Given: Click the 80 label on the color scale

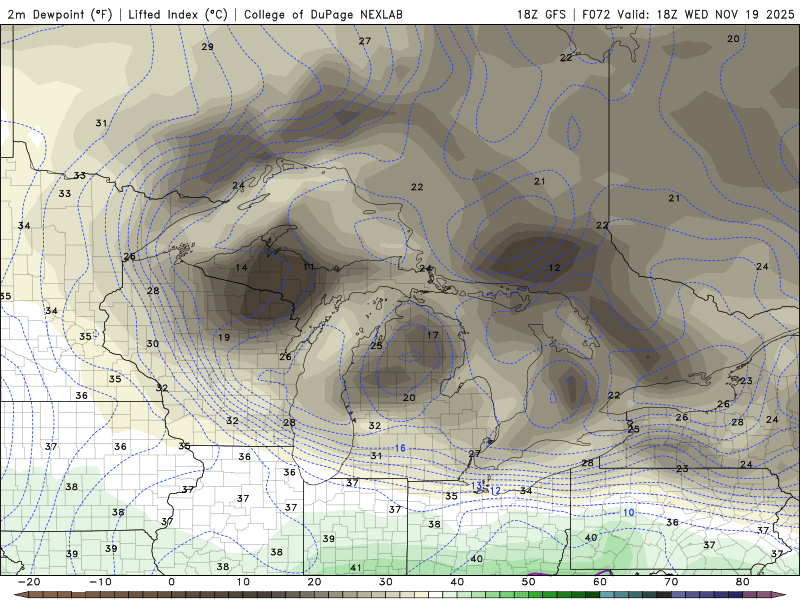Looking at the screenshot, I should coord(743,582).
